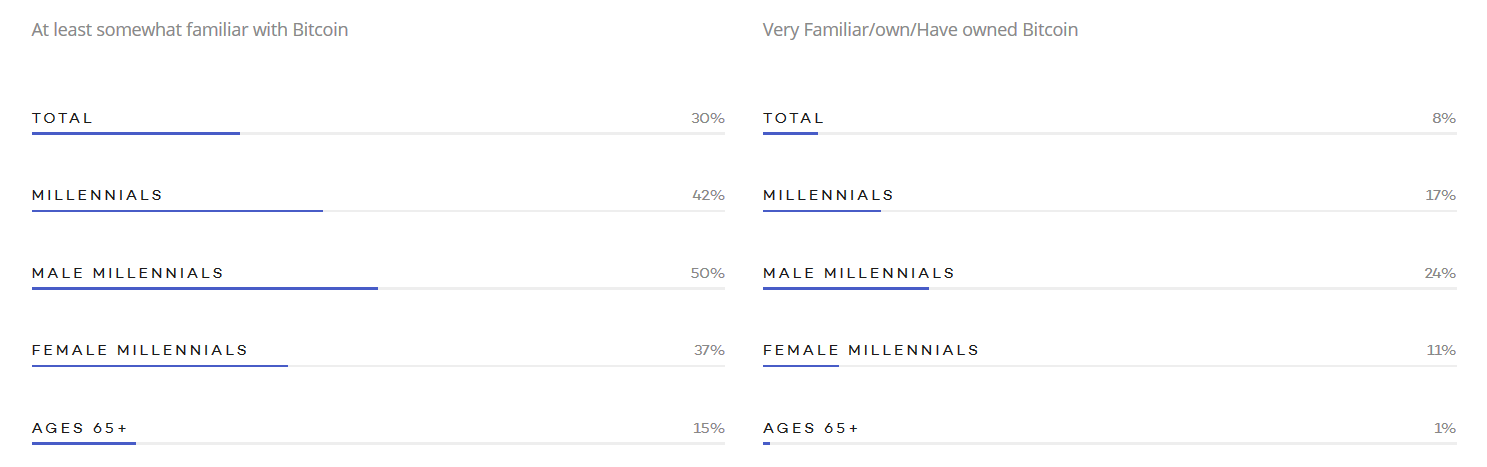Select the 37% Female Millennials value
Image resolution: width=1487 pixels, height=467 pixels.
click(x=708, y=350)
